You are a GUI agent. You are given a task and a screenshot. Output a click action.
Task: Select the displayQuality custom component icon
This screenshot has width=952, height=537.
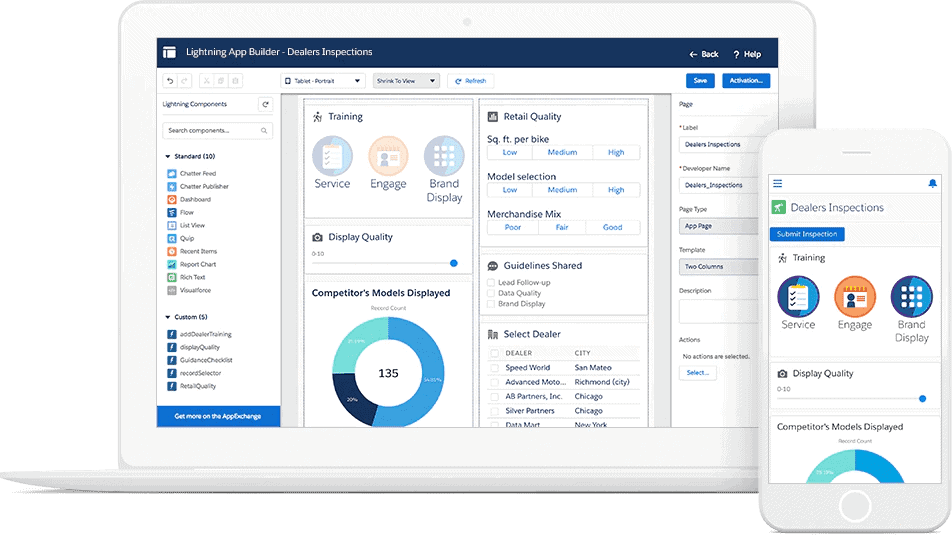tap(172, 347)
